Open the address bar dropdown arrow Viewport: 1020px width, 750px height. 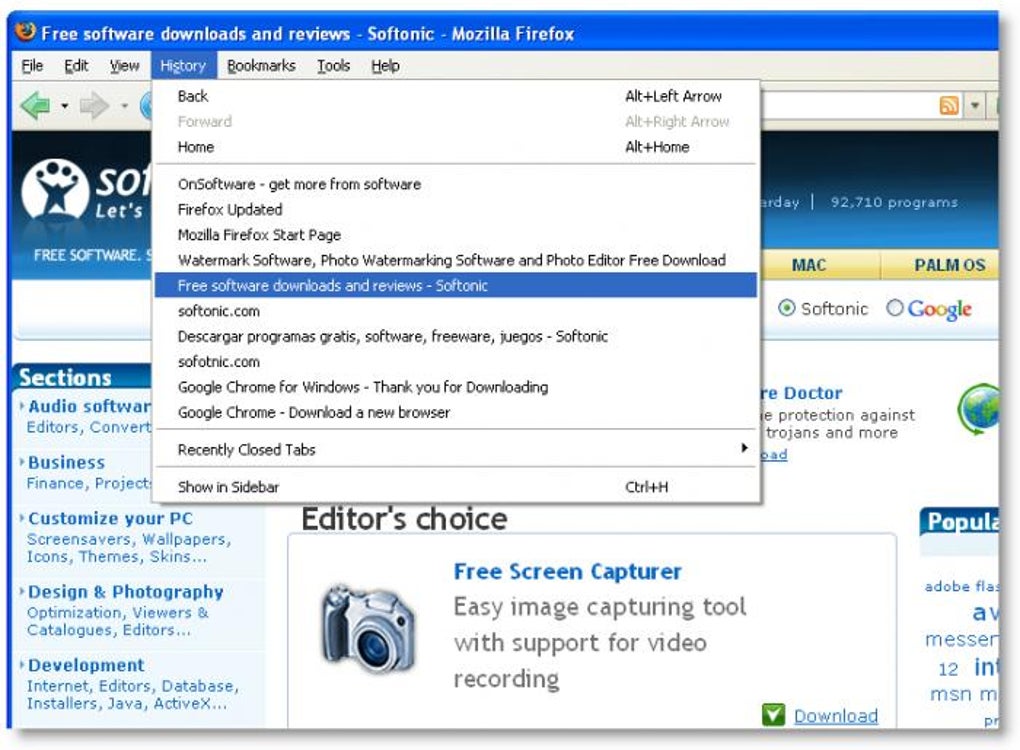coord(974,105)
